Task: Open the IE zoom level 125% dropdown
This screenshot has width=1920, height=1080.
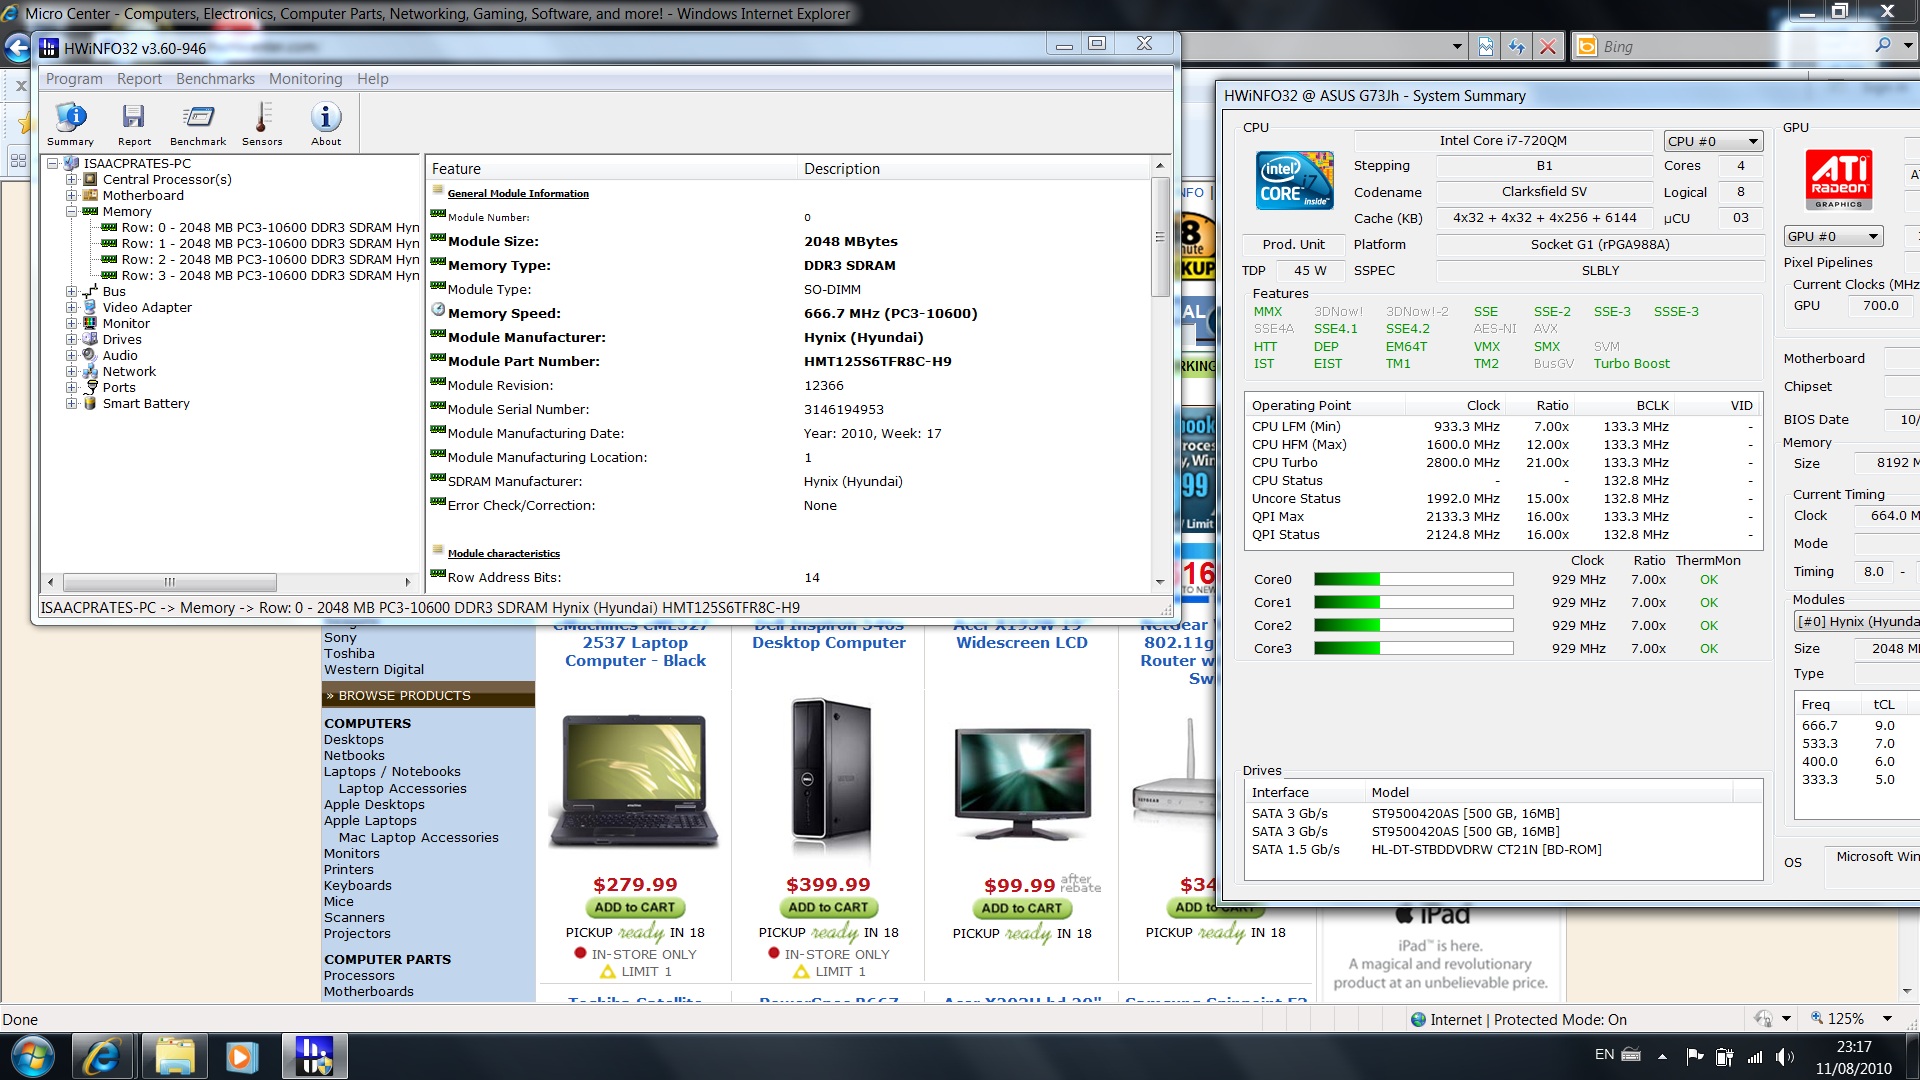Action: pyautogui.click(x=1887, y=1019)
